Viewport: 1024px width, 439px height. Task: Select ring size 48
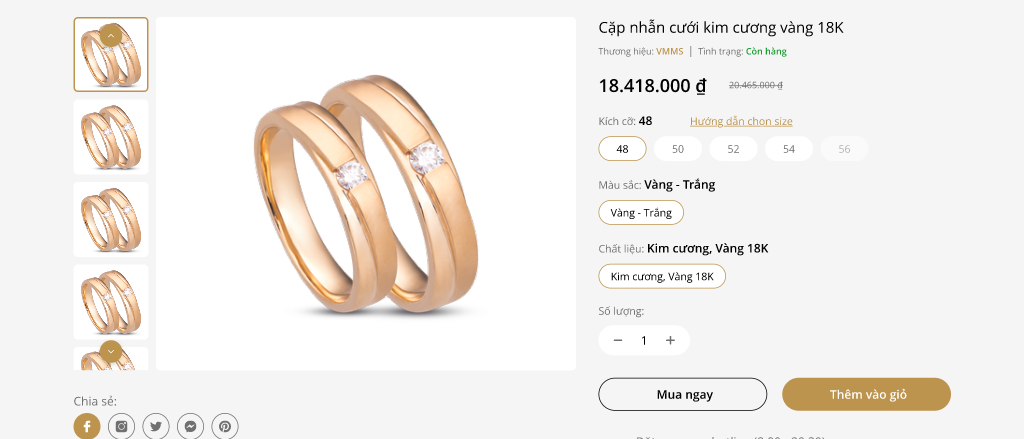(x=622, y=149)
